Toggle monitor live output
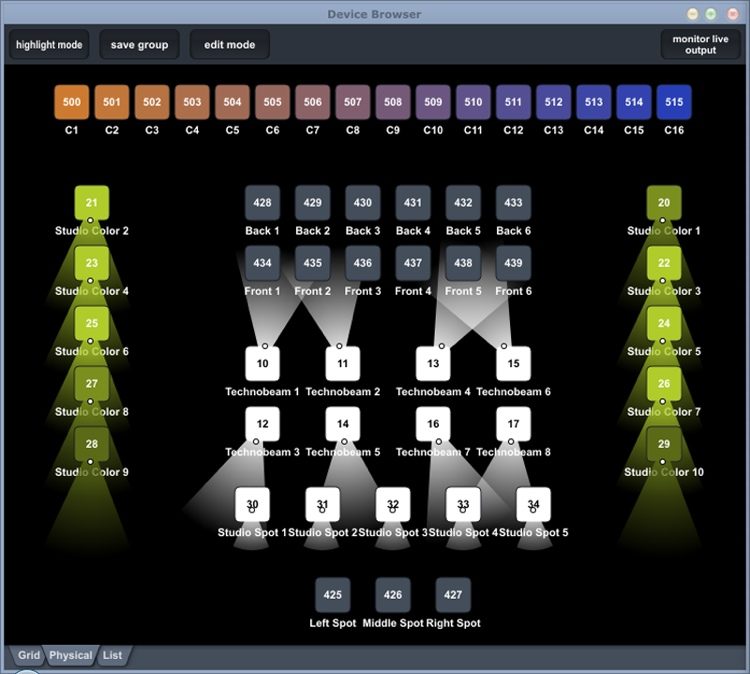The height and width of the screenshot is (674, 750). coord(700,45)
